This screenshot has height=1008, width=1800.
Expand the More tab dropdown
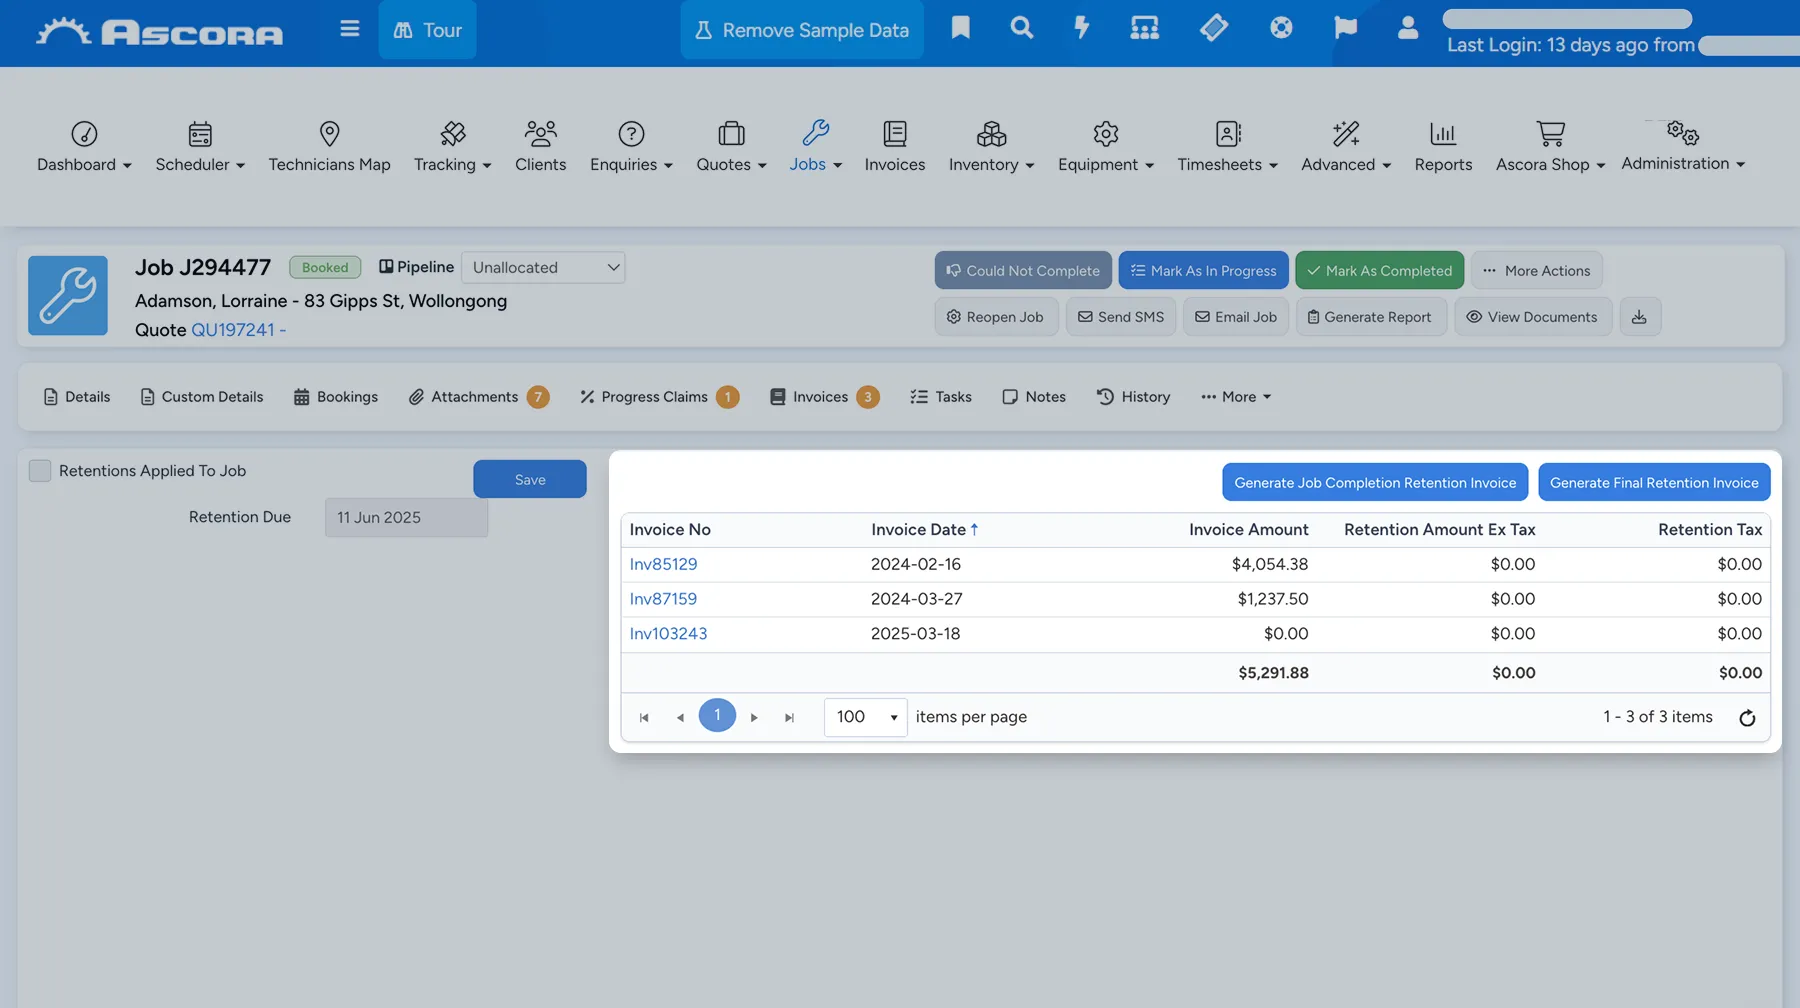tap(1236, 397)
